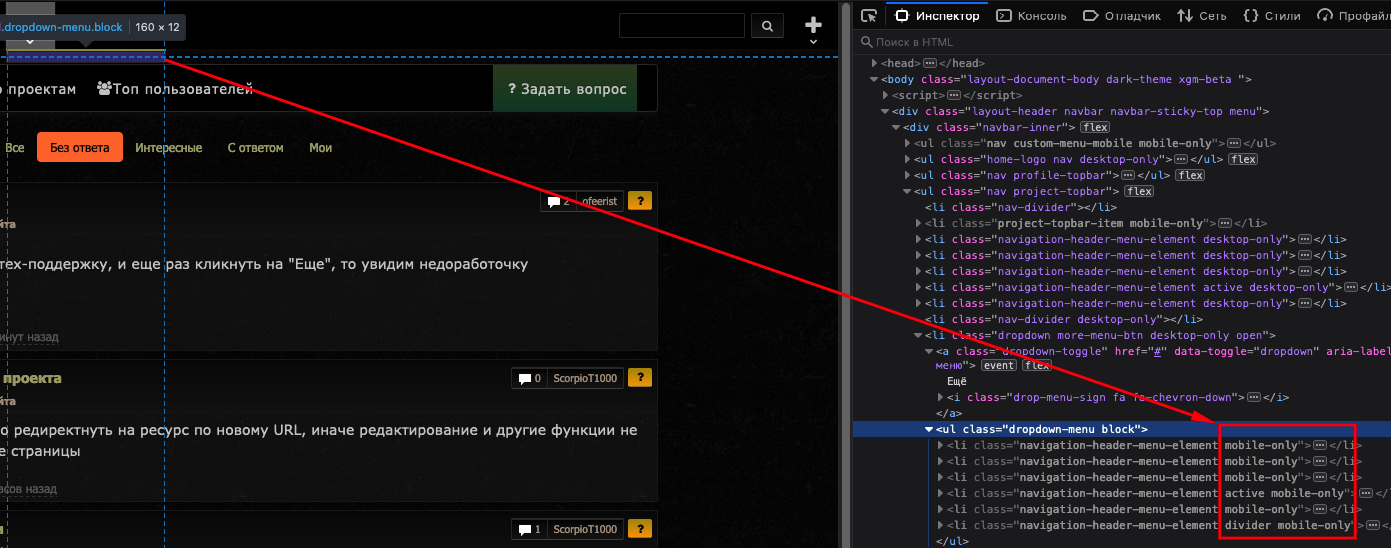Click the flex badge on profile-topbar ul
Viewport: 1391px width, 548px height.
(1190, 175)
